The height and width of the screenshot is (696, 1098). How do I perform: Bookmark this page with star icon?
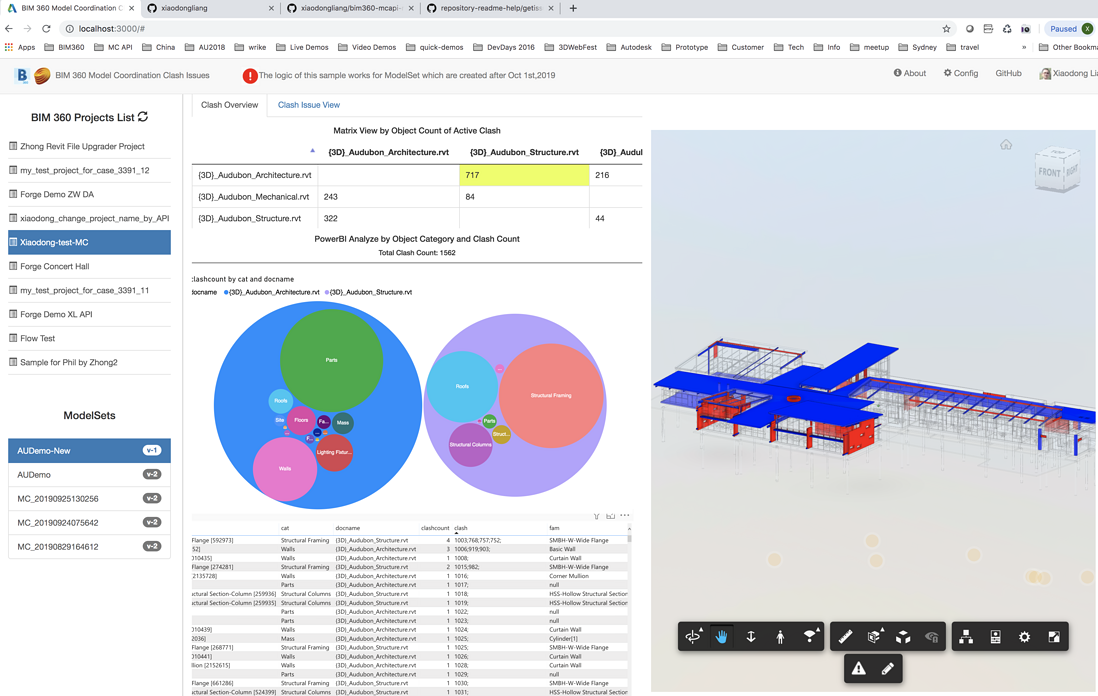946,29
